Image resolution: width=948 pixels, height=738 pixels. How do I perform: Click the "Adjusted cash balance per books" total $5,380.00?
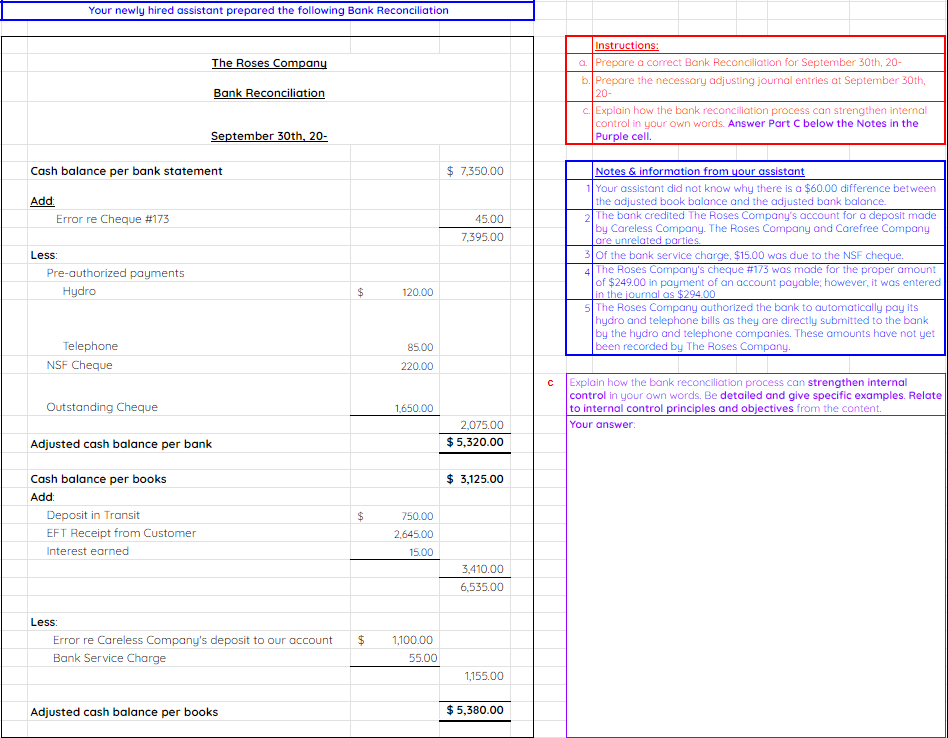pos(475,711)
